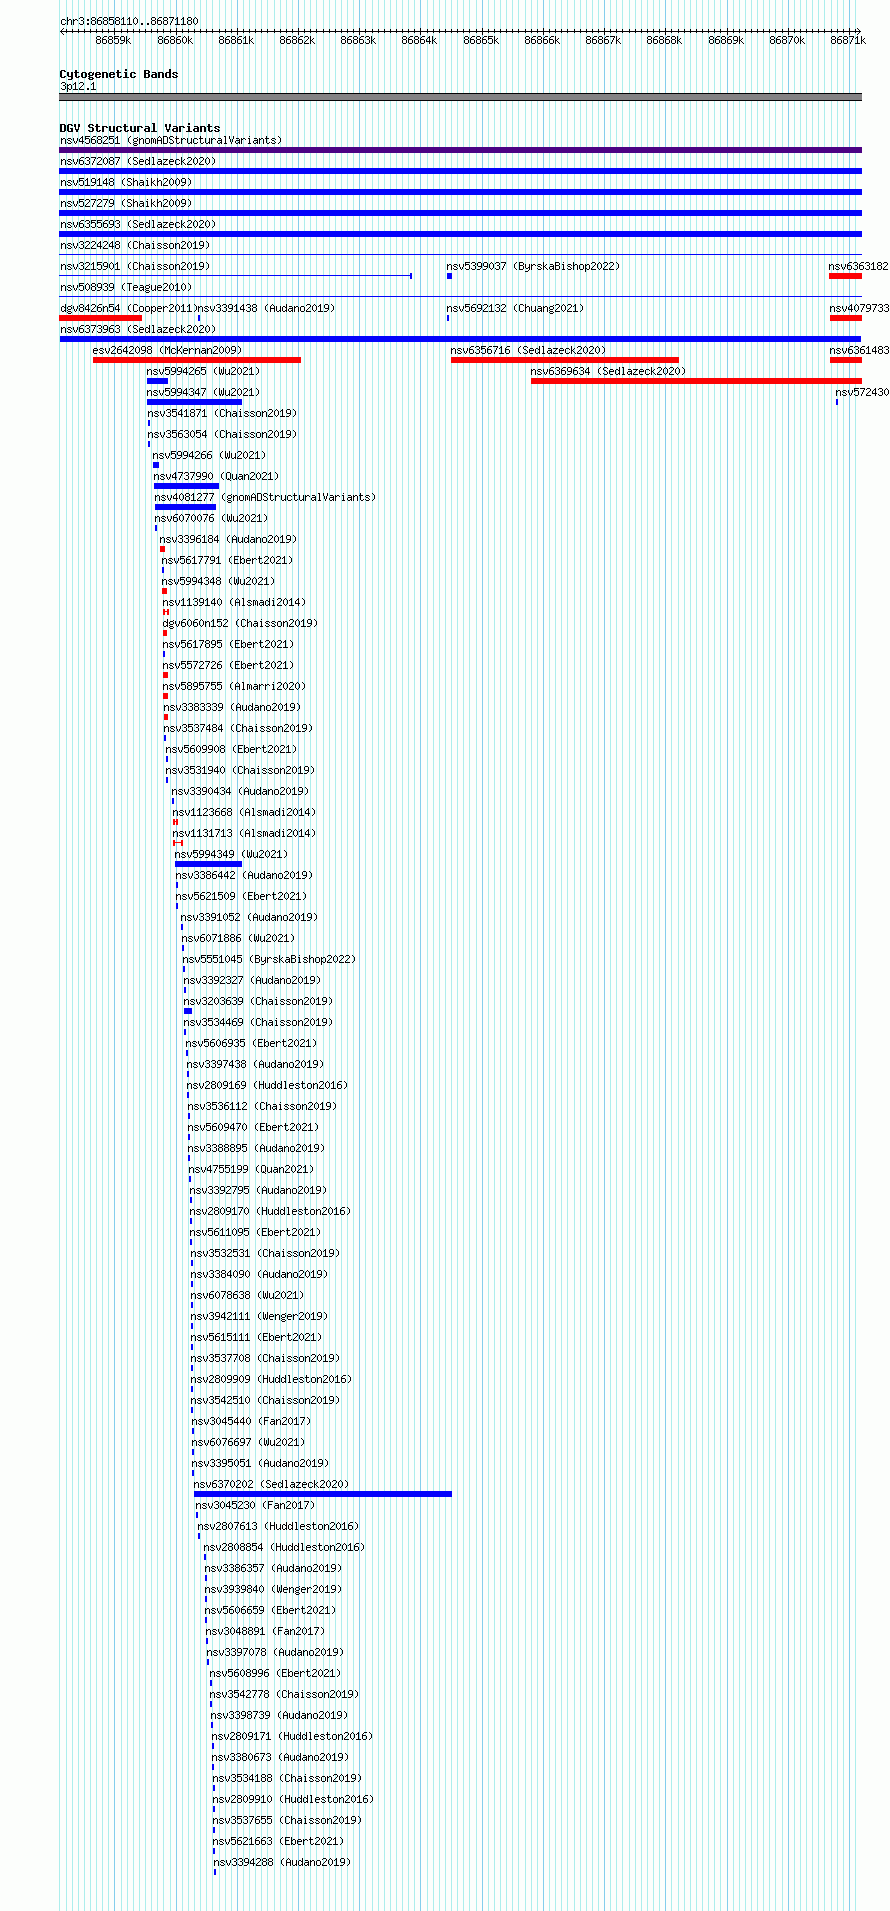Open variant nsv3048891 (Fan2017) label
890x1911 pixels.
tap(266, 1631)
